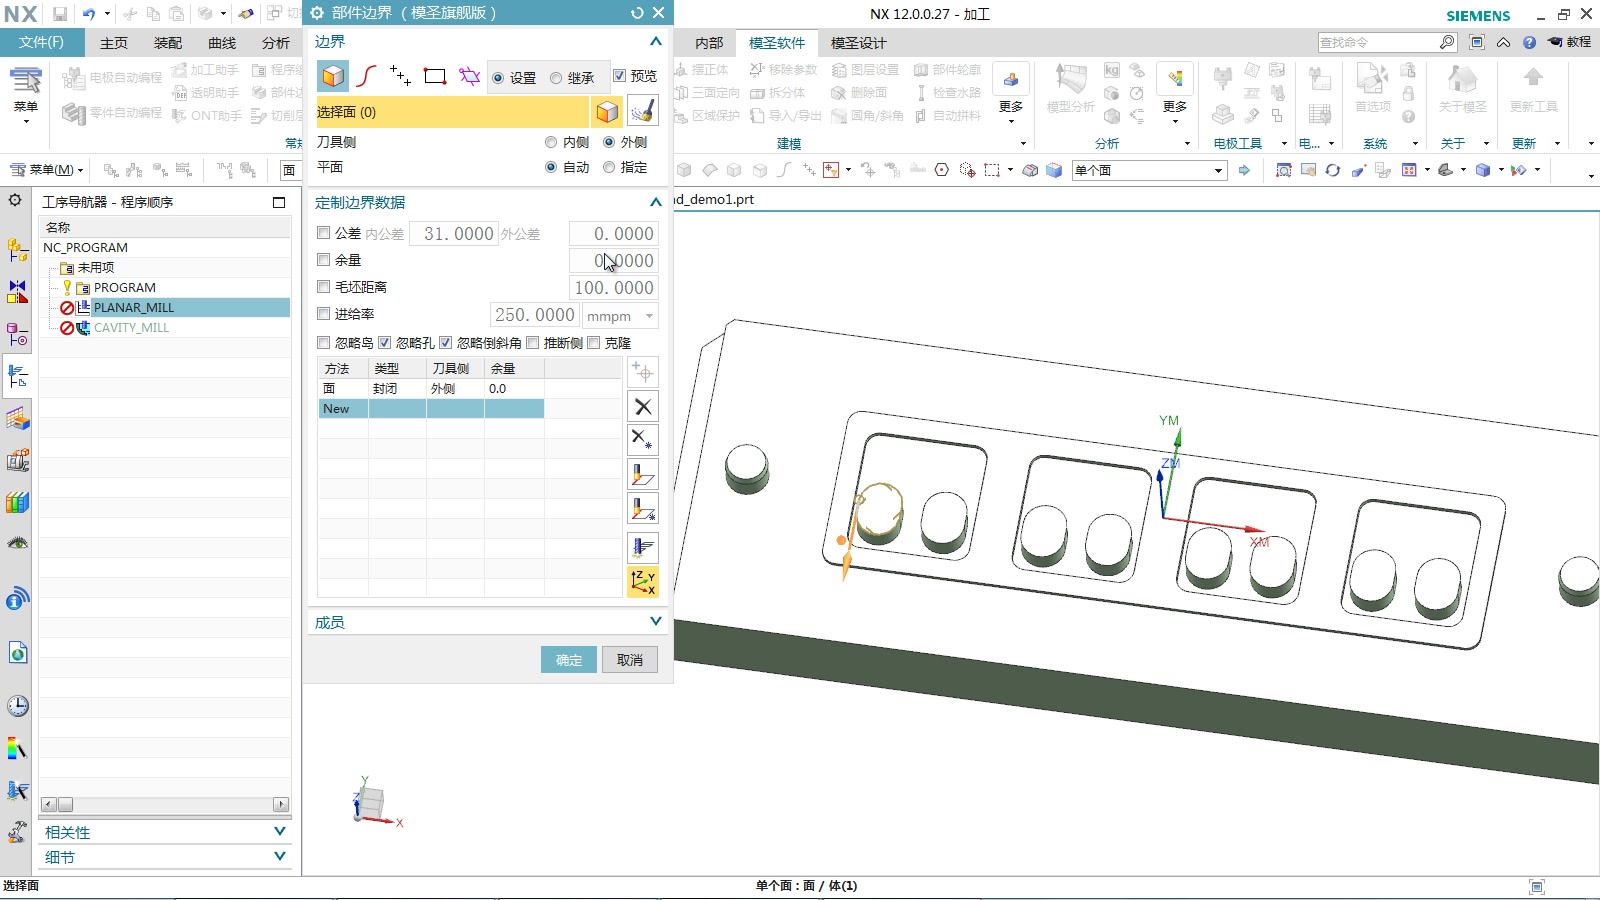Open the 菜单(M) dropdown
Screen dimensions: 1600x900
(x=46, y=170)
